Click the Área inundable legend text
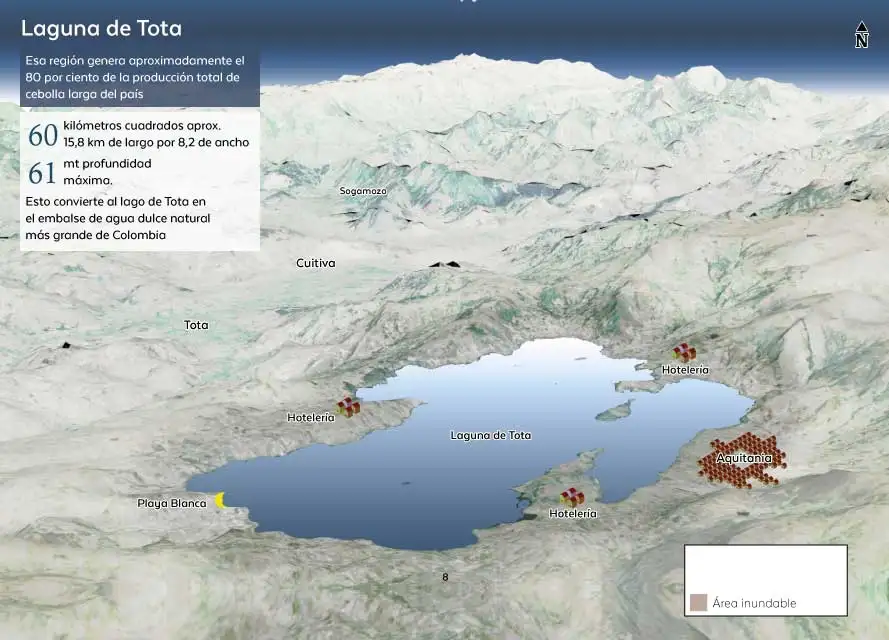 [x=754, y=603]
